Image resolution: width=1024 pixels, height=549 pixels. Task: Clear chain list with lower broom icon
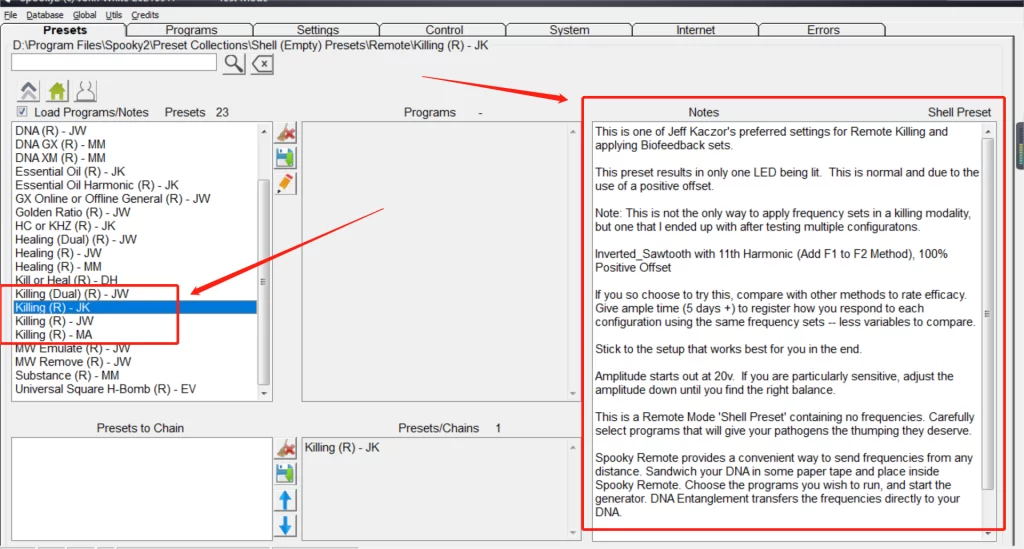pyautogui.click(x=286, y=449)
